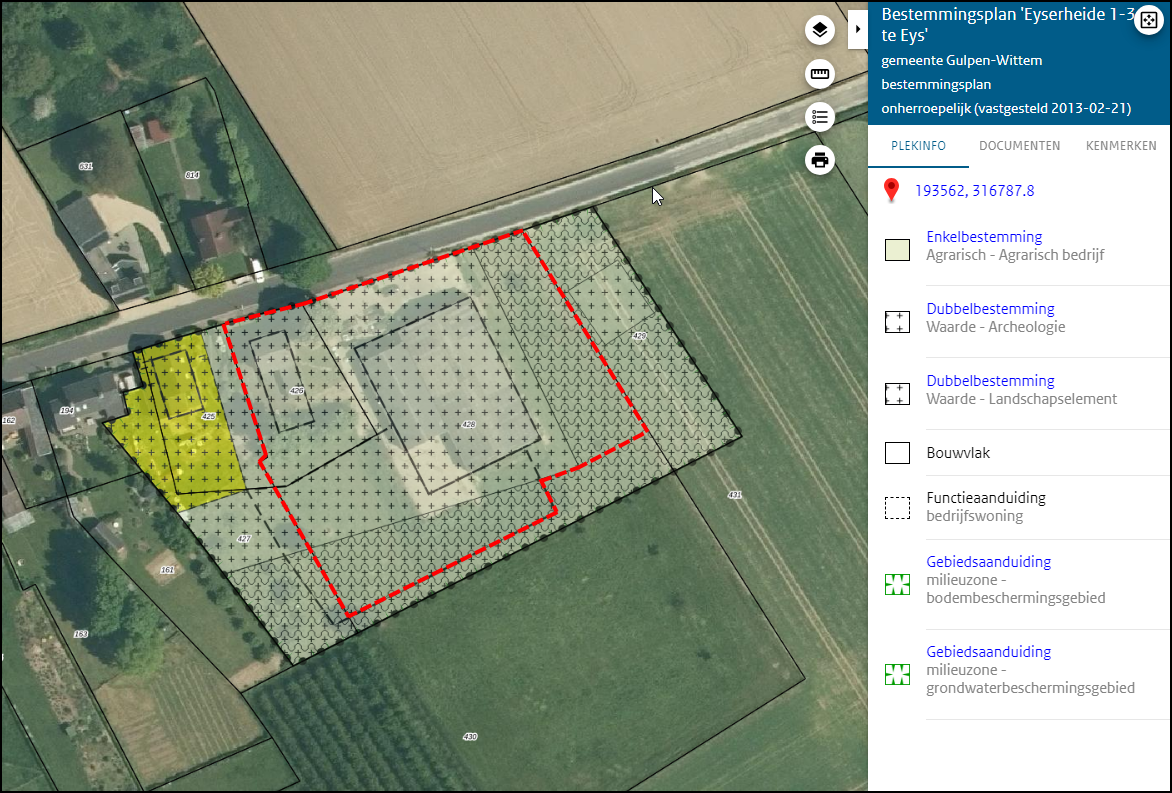This screenshot has width=1172, height=793.
Task: Open Gebiedsaanduiding link for grondwaterbeschermingsgebied
Action: click(x=988, y=652)
